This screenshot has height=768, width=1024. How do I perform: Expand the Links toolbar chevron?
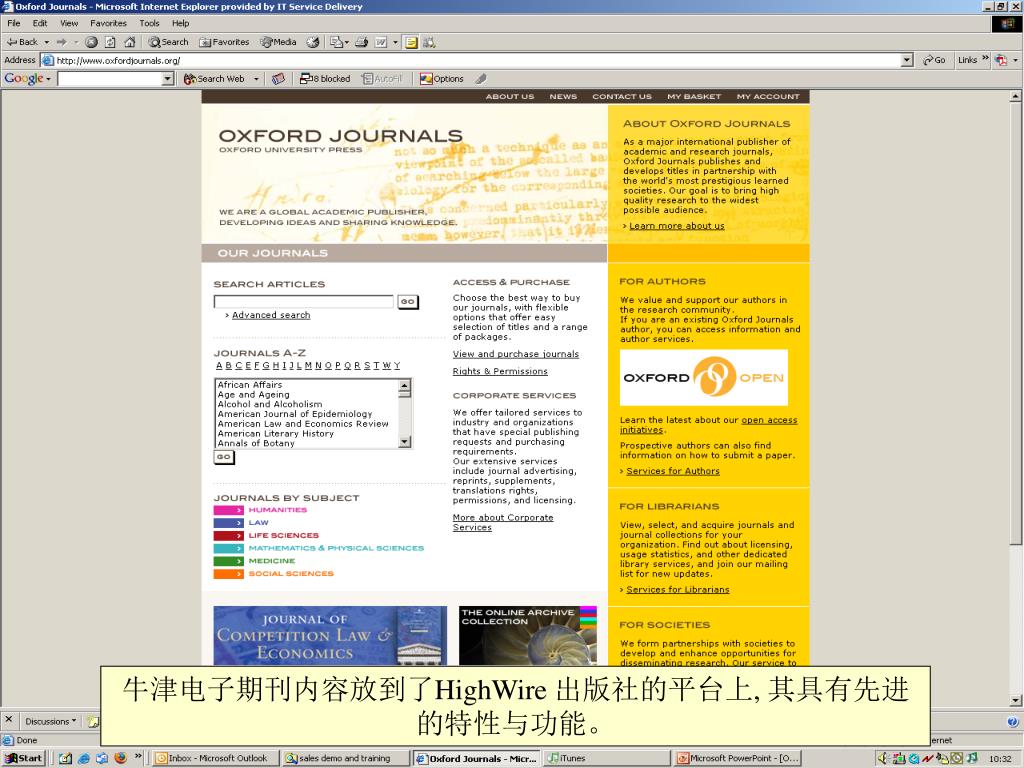coord(985,59)
